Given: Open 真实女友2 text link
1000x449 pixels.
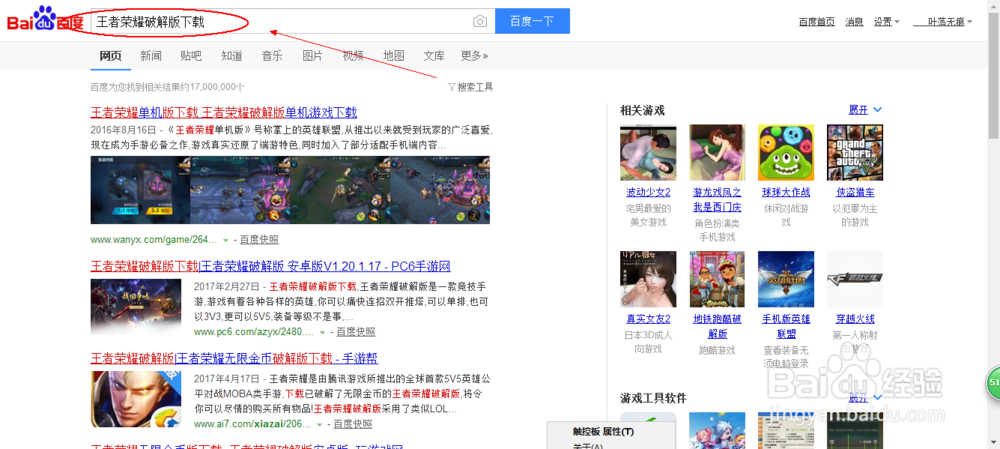Looking at the screenshot, I should [x=648, y=318].
